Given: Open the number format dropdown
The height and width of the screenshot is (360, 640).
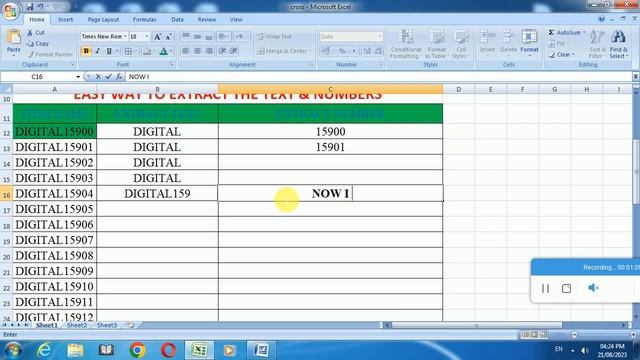Looking at the screenshot, I should pos(380,37).
